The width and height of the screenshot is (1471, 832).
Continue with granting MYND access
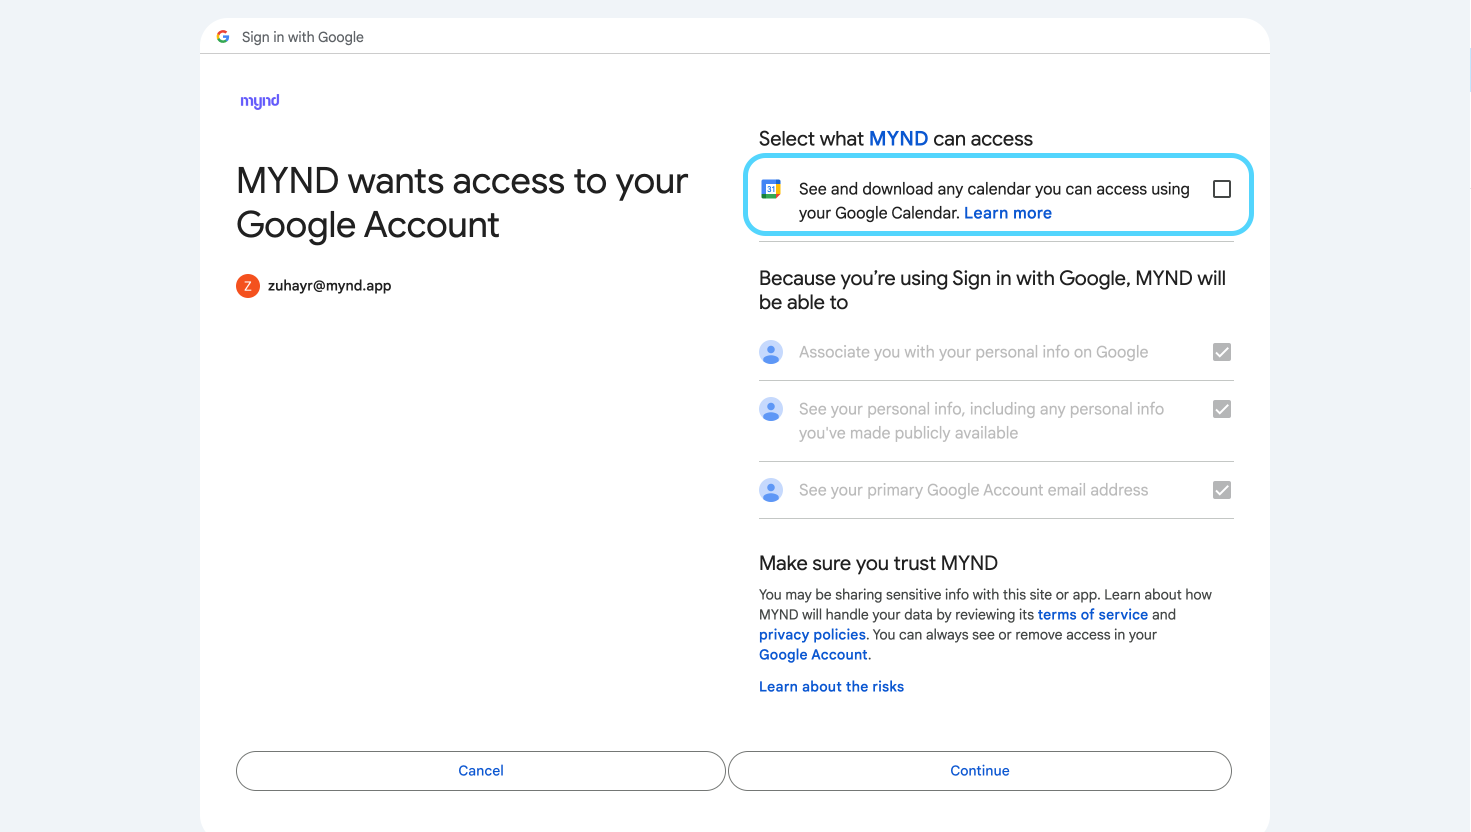(x=980, y=771)
